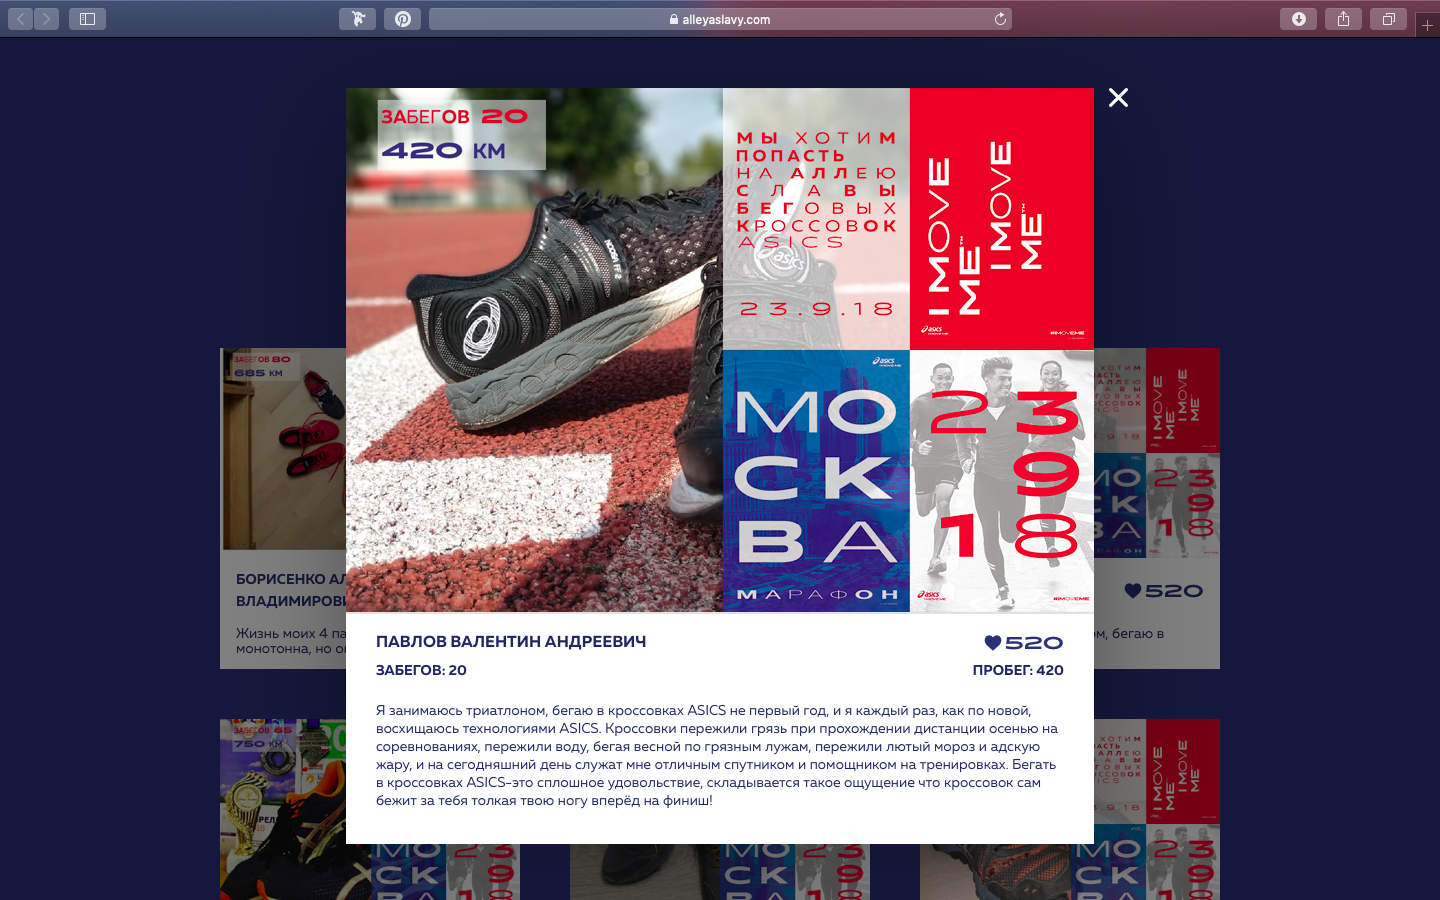Reload the alleyaslavy.com page
The width and height of the screenshot is (1440, 900).
coord(1000,19)
